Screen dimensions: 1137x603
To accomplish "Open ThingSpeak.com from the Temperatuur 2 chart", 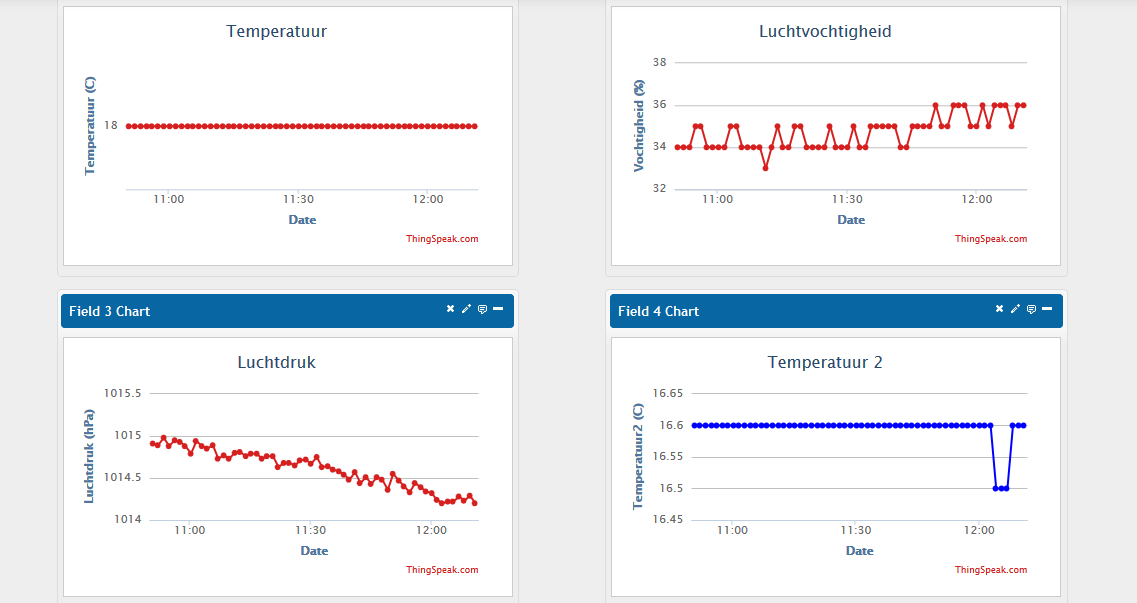I will (x=990, y=569).
